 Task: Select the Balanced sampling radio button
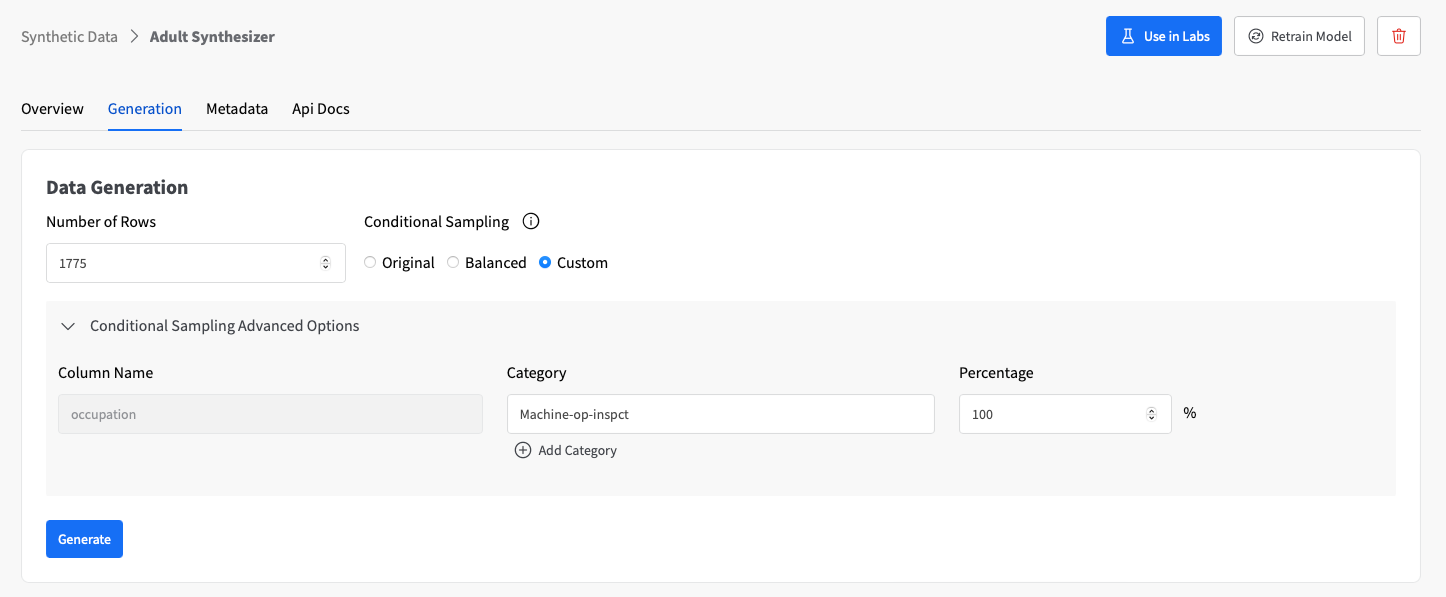tap(453, 263)
